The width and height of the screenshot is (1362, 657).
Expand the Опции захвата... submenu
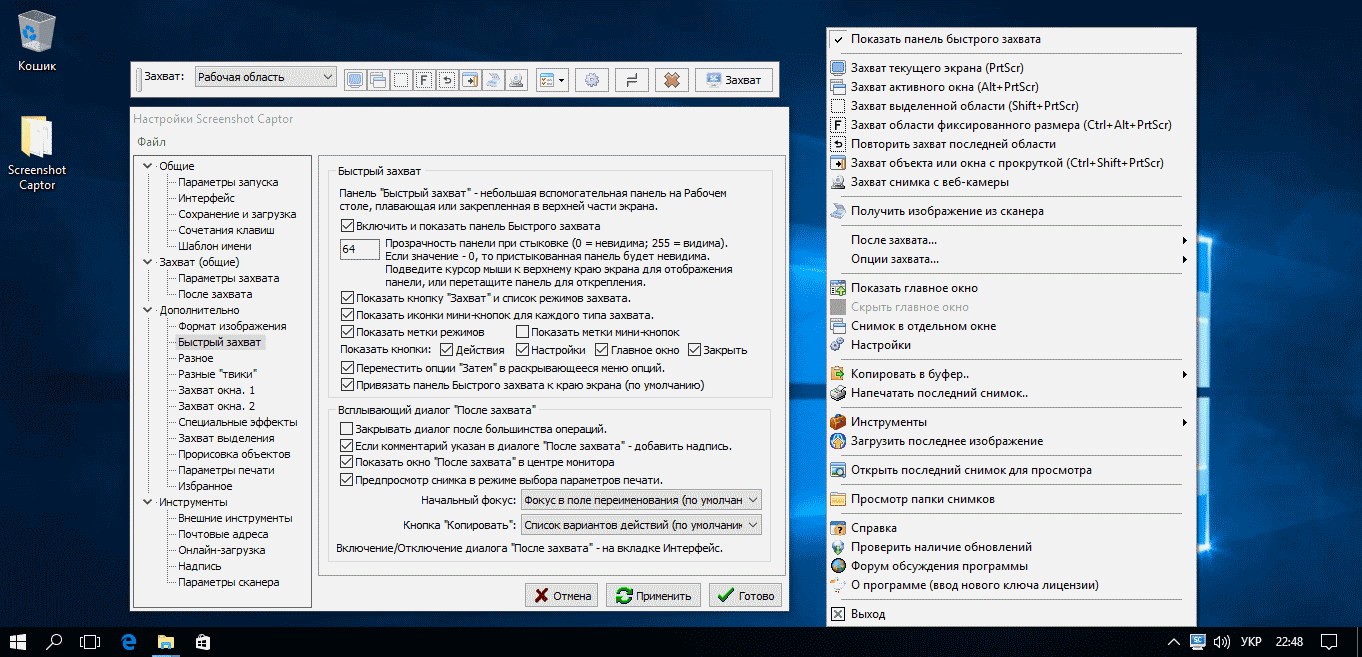pyautogui.click(x=1011, y=259)
